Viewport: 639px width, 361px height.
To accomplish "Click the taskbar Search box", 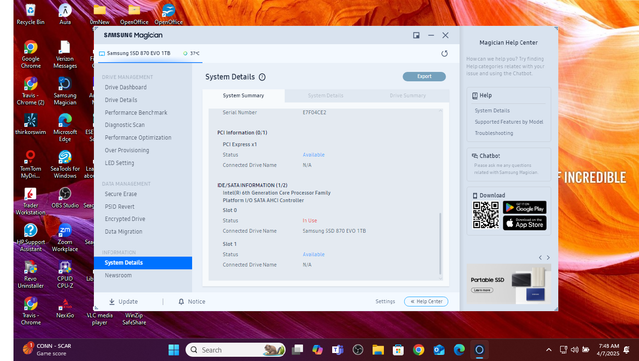I will [x=236, y=350].
